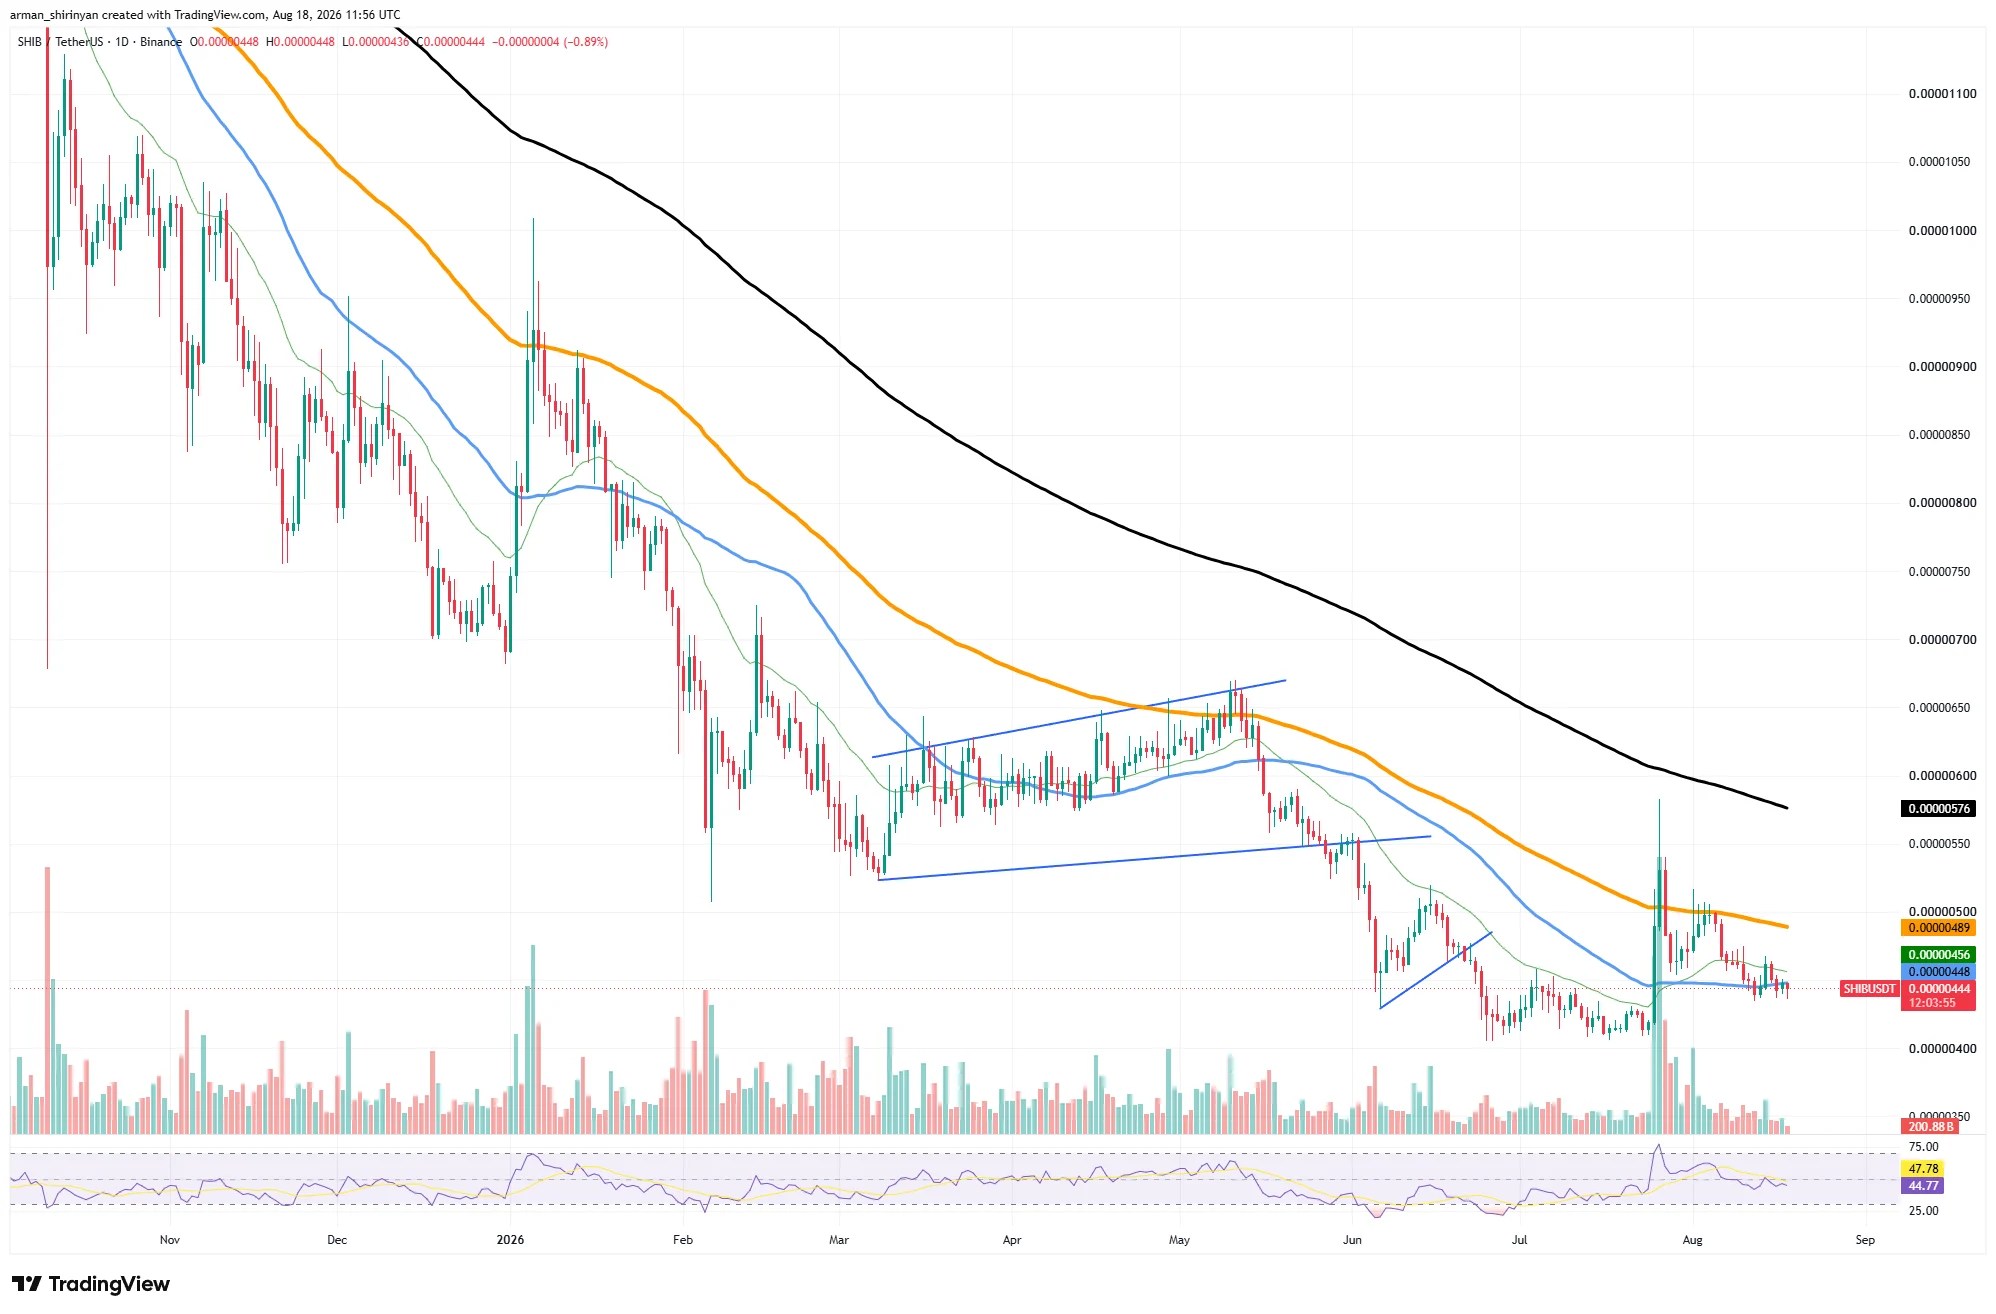
Task: Click the orange 0.00000489 price label
Action: point(1938,928)
